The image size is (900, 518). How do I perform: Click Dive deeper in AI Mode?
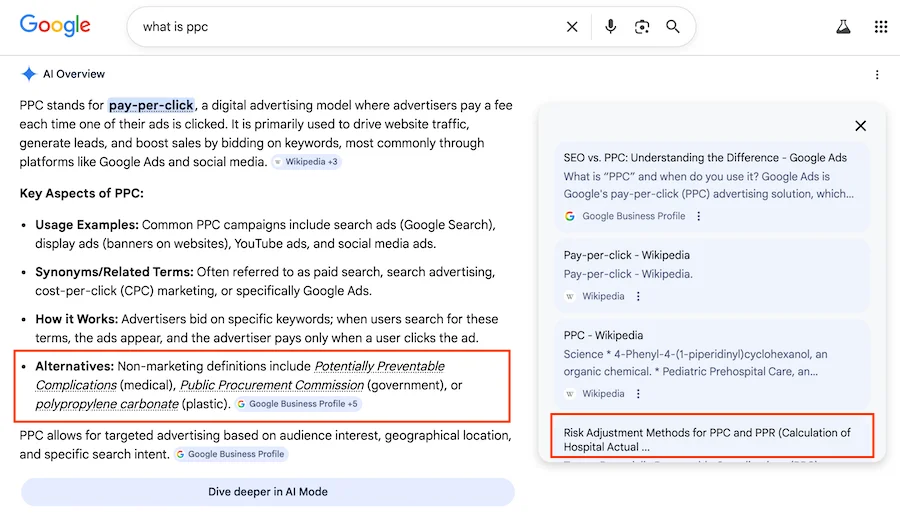[267, 492]
